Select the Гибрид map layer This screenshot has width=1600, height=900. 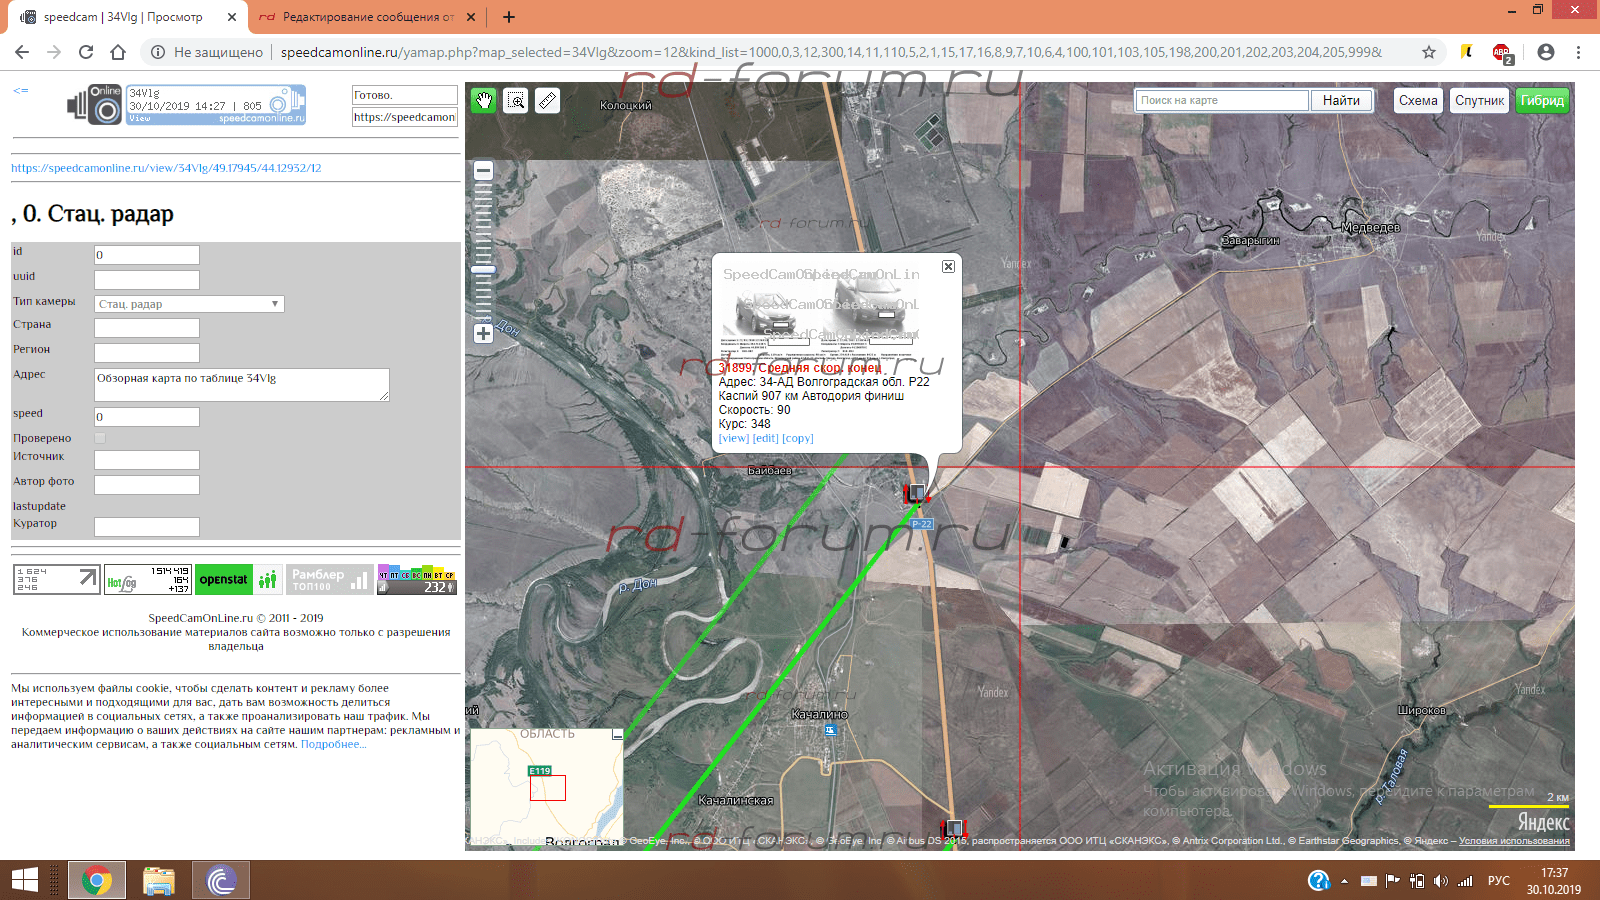(x=1542, y=100)
